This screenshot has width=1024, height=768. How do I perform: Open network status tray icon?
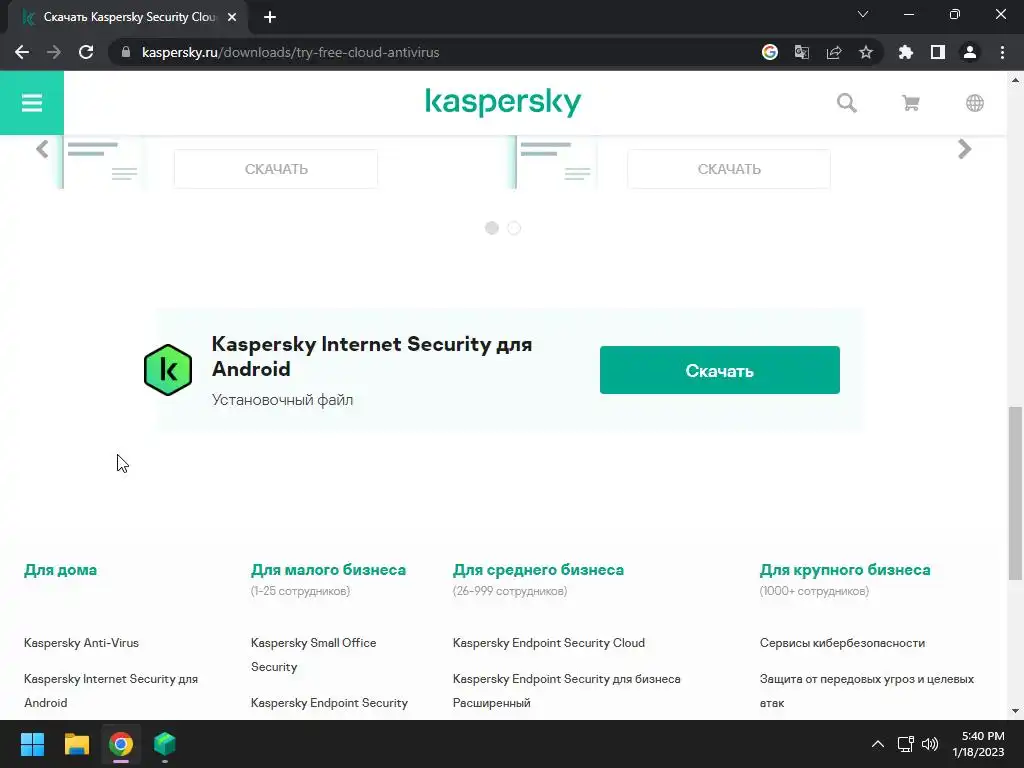905,744
